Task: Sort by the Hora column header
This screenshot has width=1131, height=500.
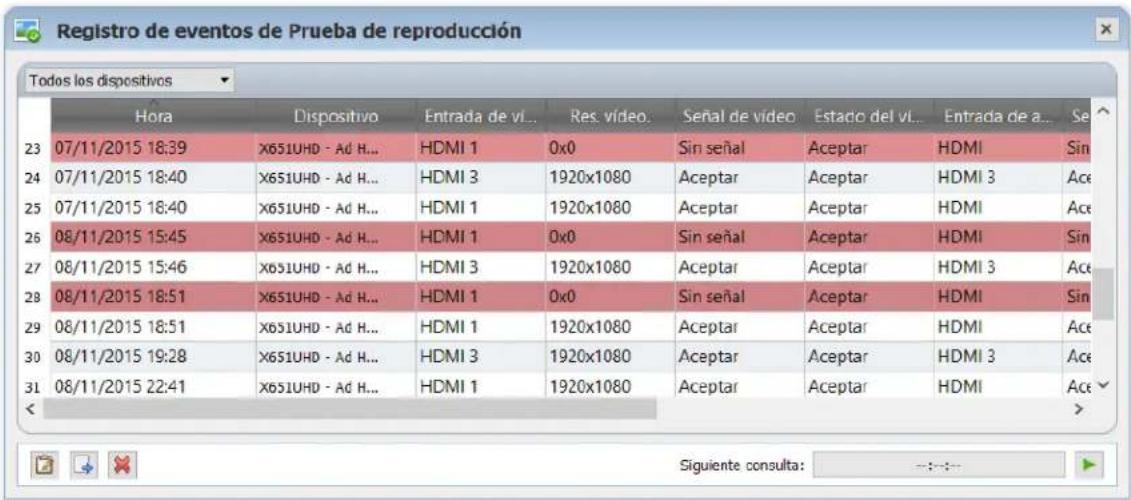Action: (152, 115)
